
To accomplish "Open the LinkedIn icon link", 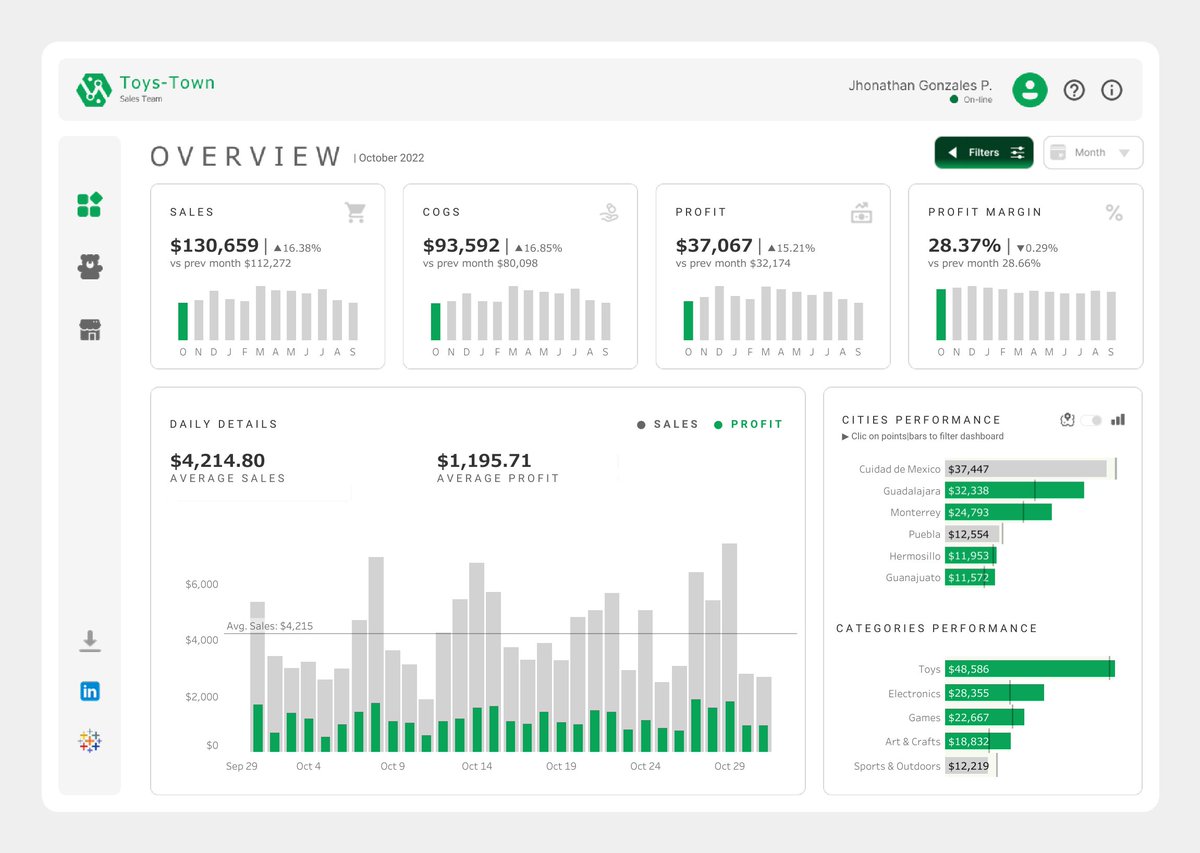I will pyautogui.click(x=90, y=691).
